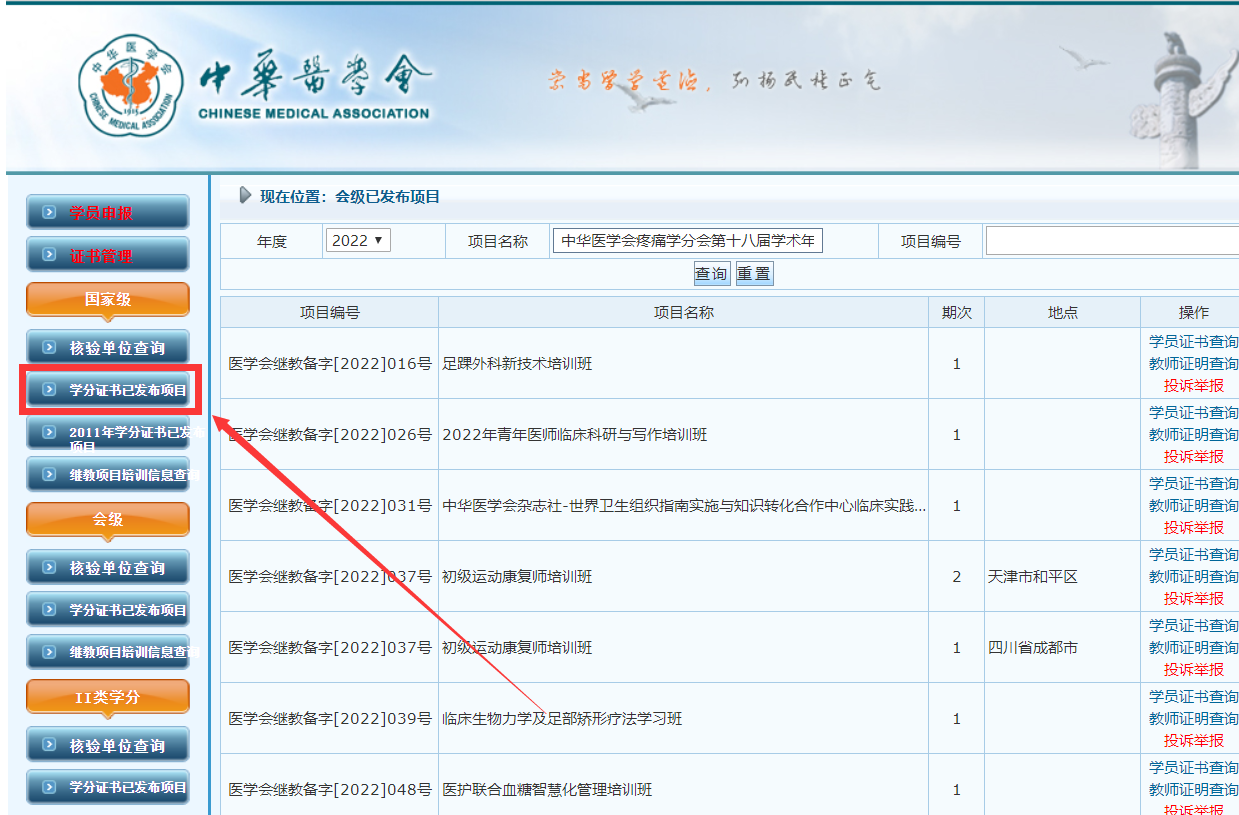The height and width of the screenshot is (815, 1239).
Task: Click 投诉举报 for the [2022]031号 project
Action: pyautogui.click(x=1193, y=527)
